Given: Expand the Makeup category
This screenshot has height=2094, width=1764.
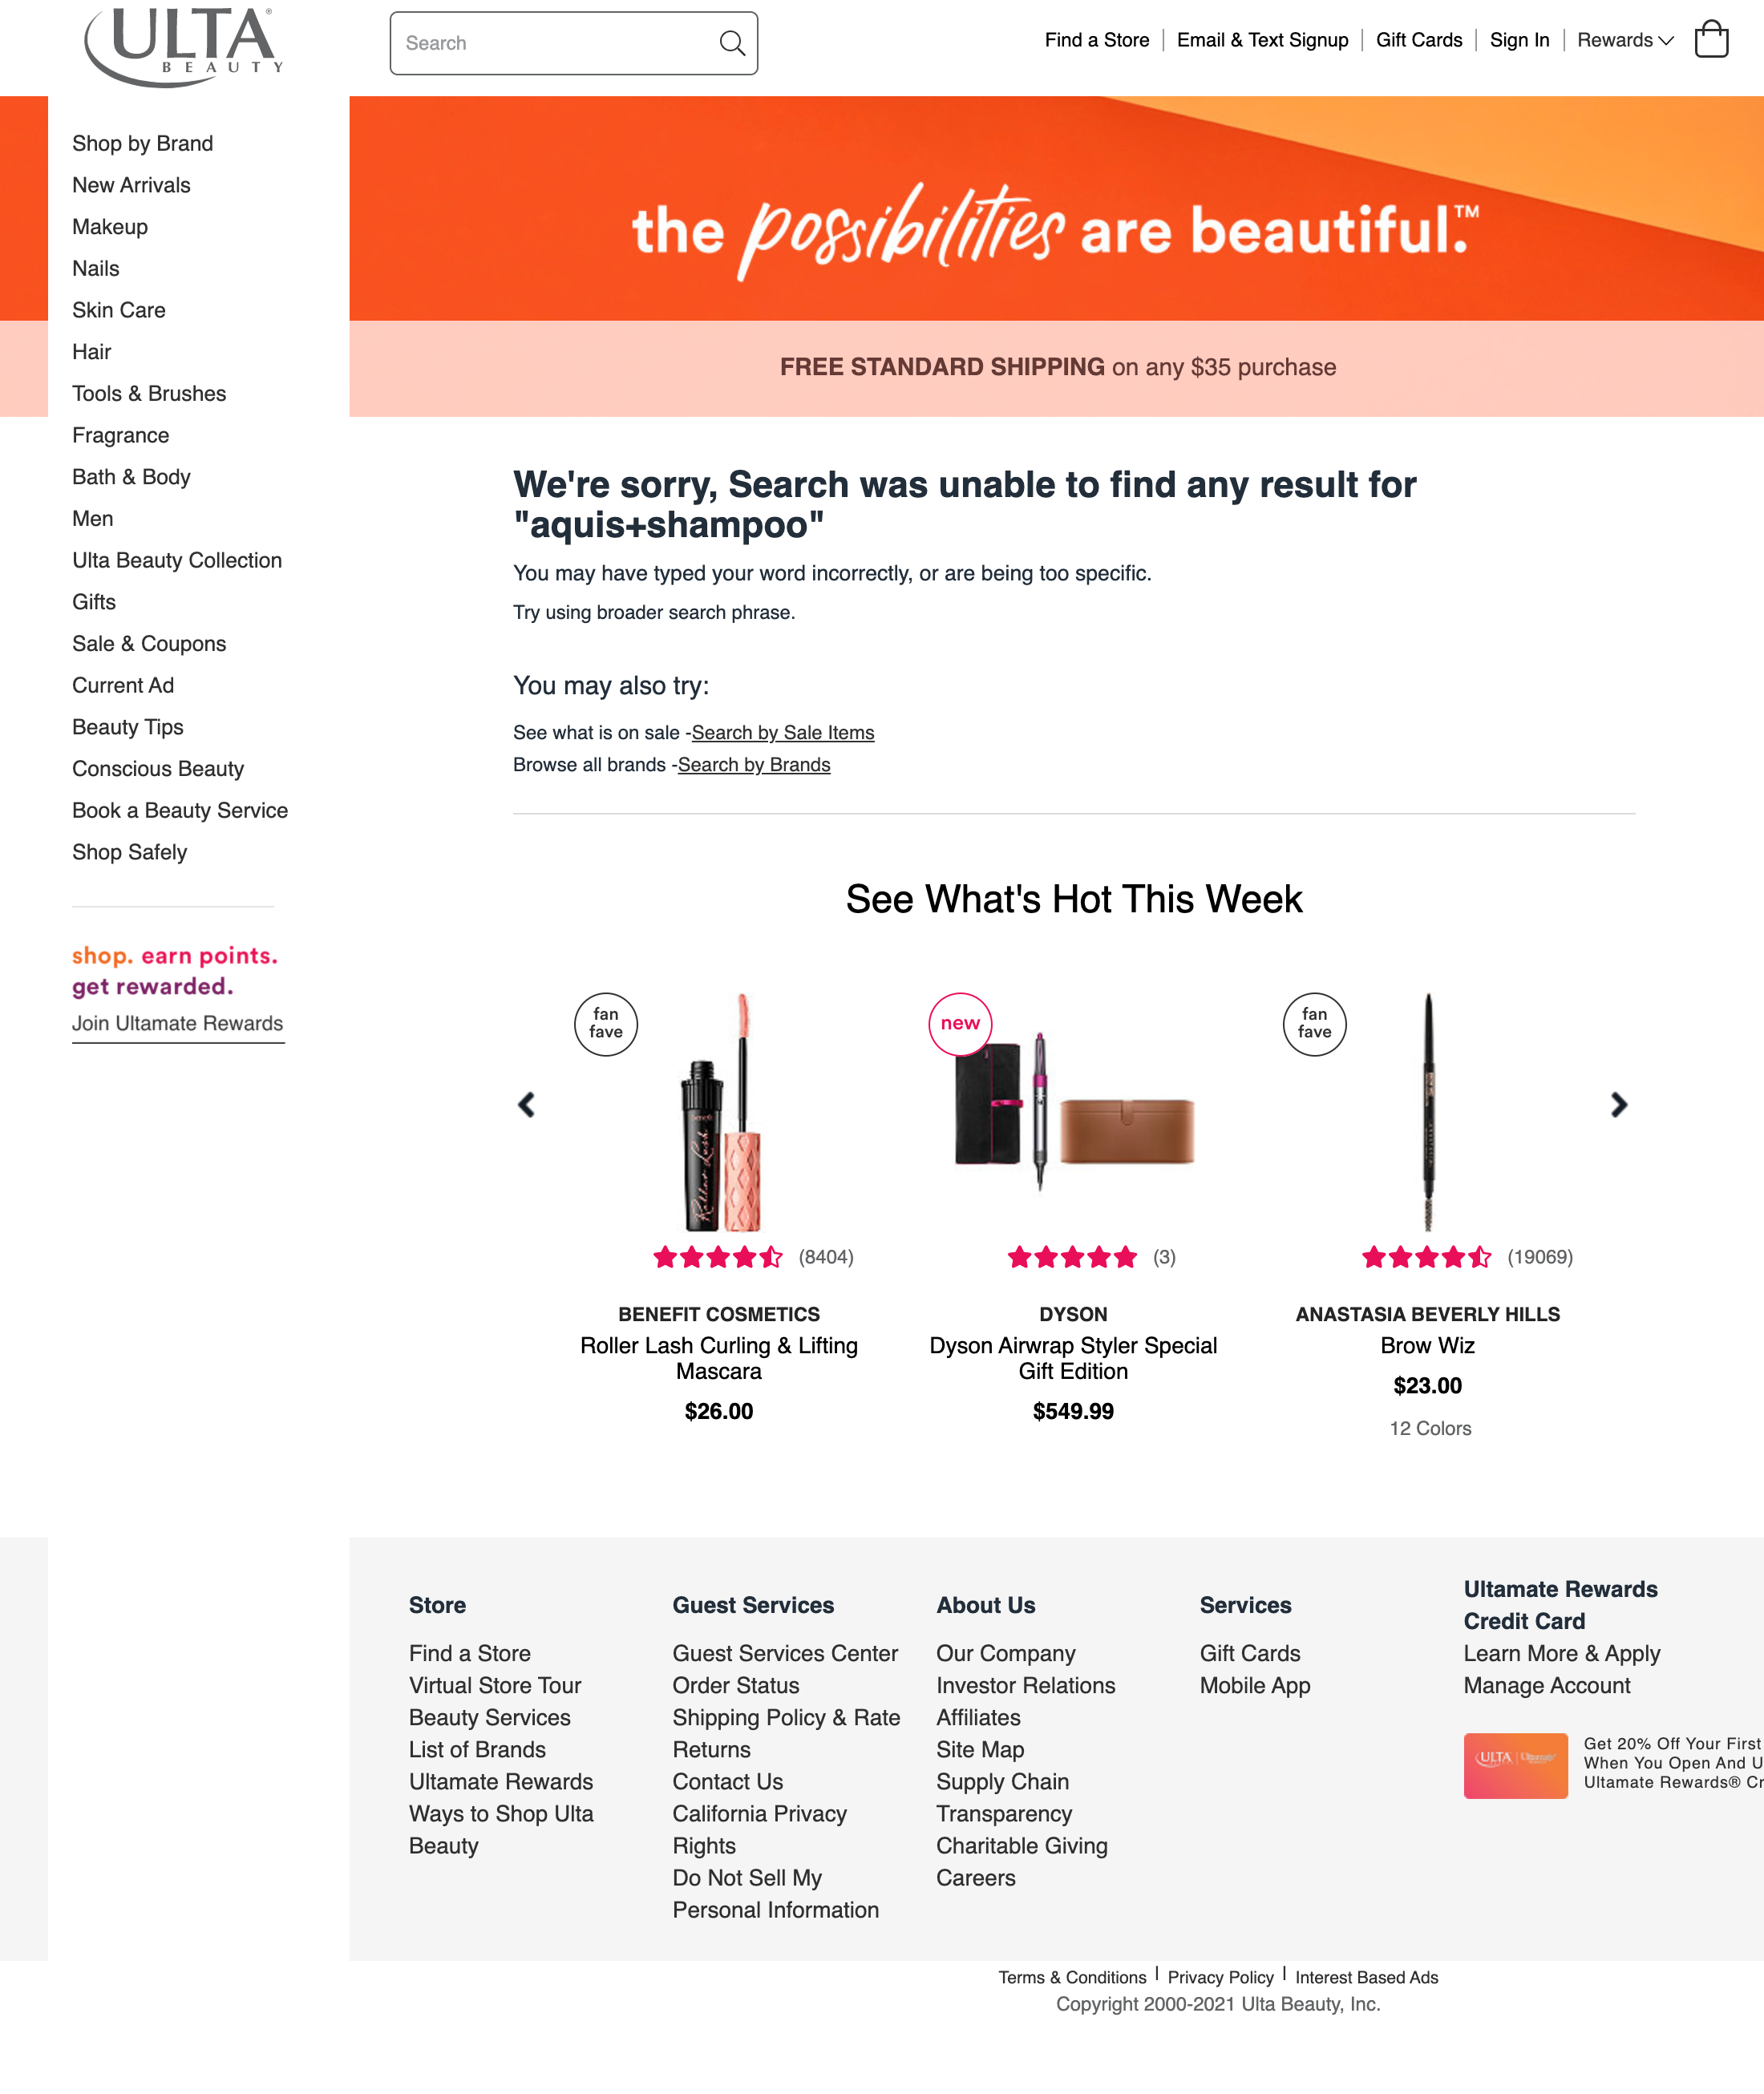Looking at the screenshot, I should click(x=110, y=227).
